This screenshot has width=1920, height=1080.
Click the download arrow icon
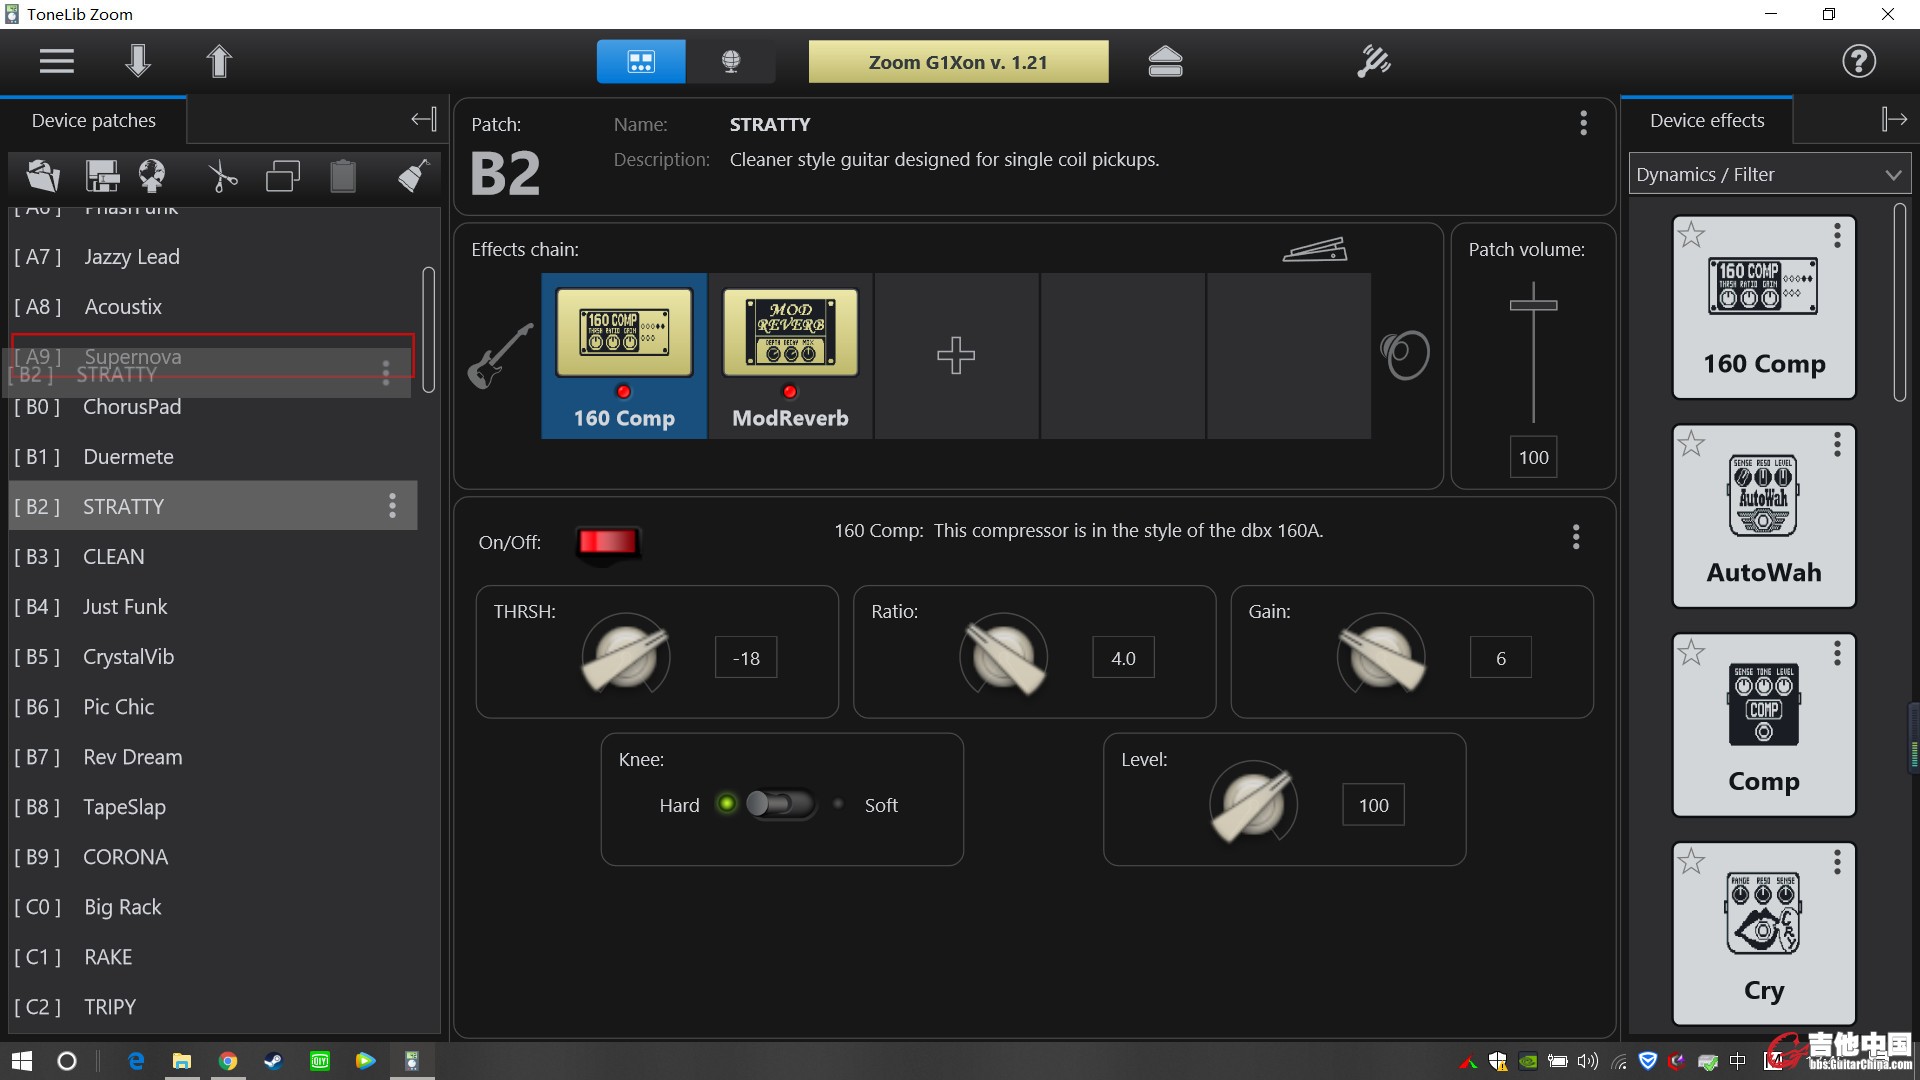pos(138,61)
